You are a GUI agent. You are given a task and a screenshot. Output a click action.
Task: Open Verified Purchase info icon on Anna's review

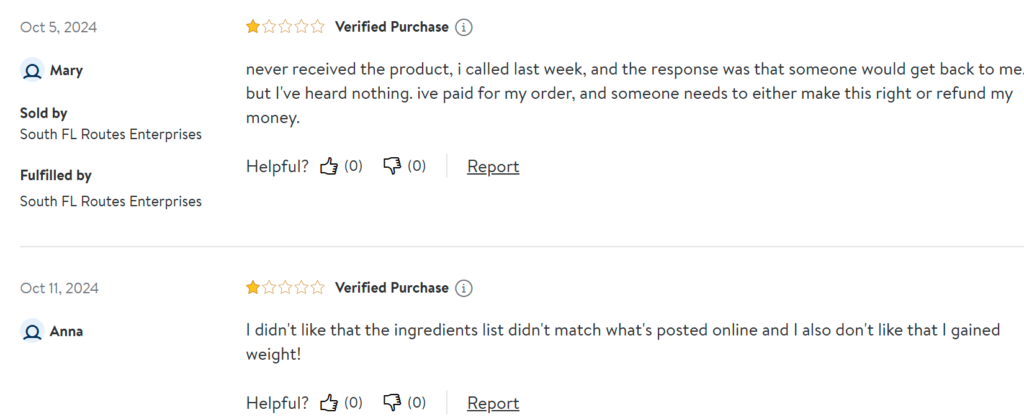pos(464,288)
